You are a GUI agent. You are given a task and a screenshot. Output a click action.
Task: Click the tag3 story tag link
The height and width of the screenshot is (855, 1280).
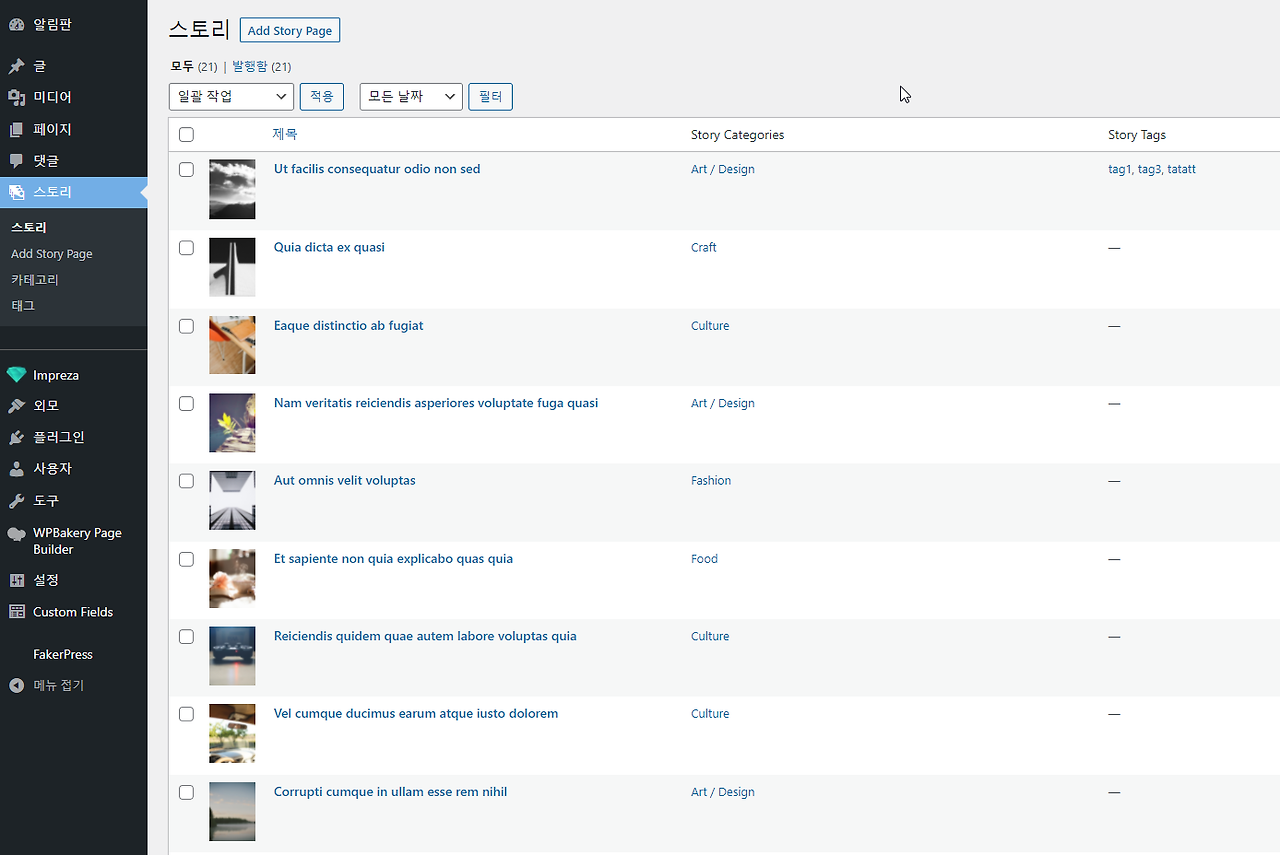coord(1150,169)
